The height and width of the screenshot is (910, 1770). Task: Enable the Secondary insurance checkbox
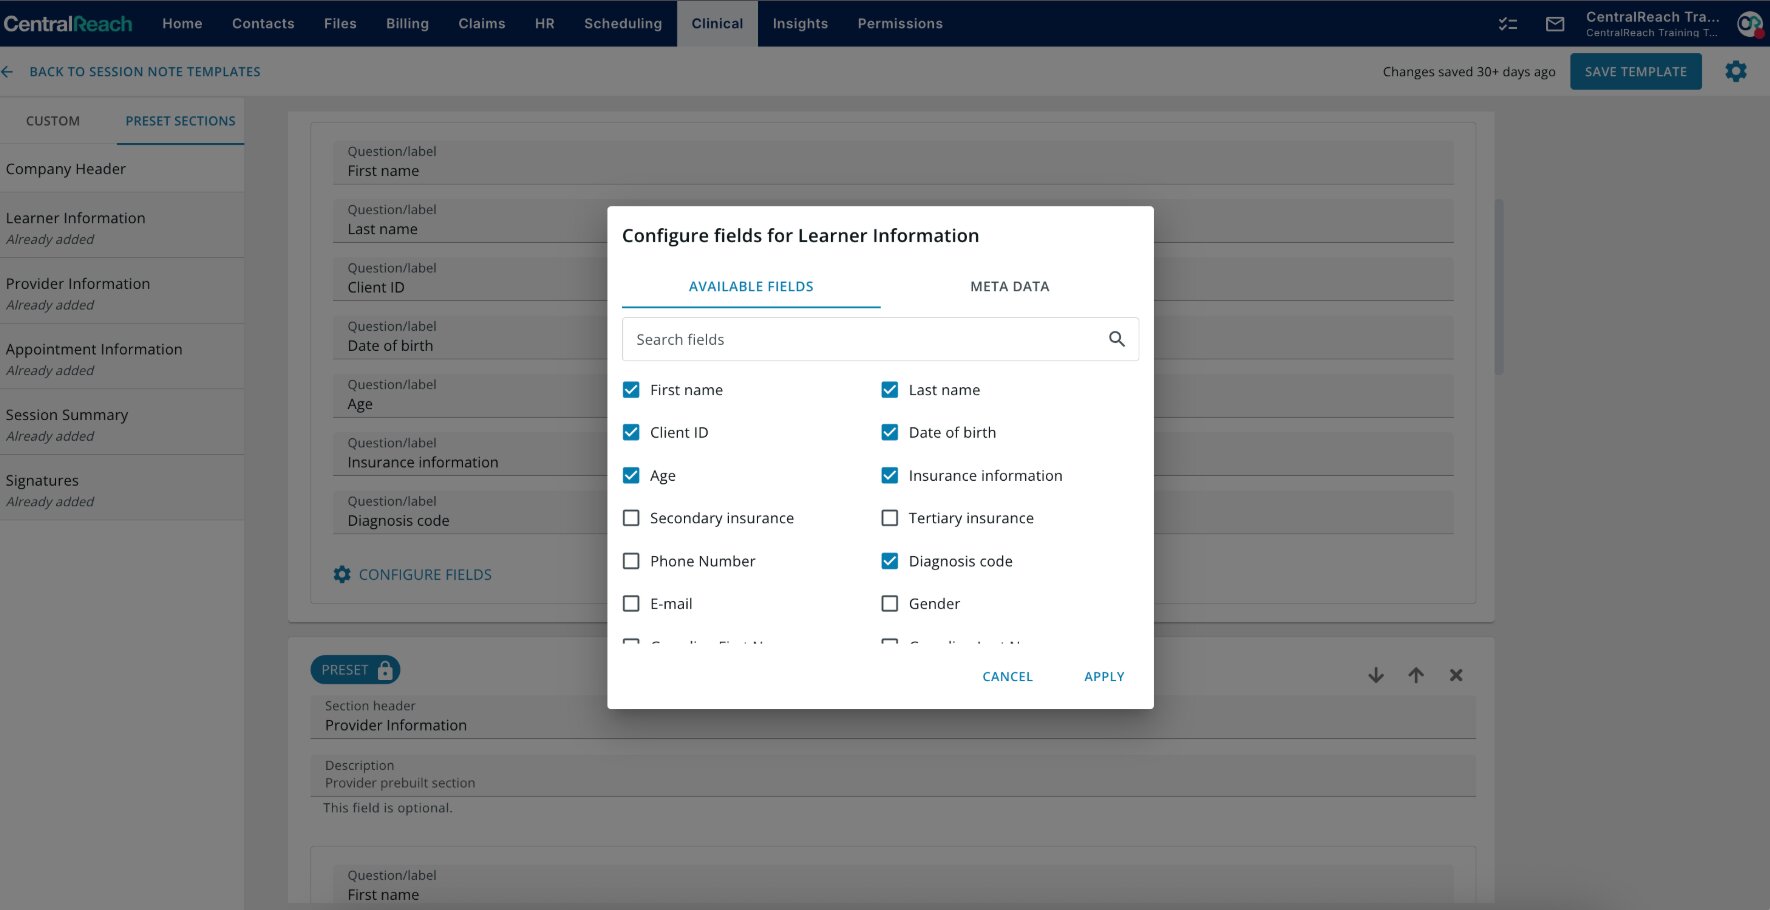[631, 518]
